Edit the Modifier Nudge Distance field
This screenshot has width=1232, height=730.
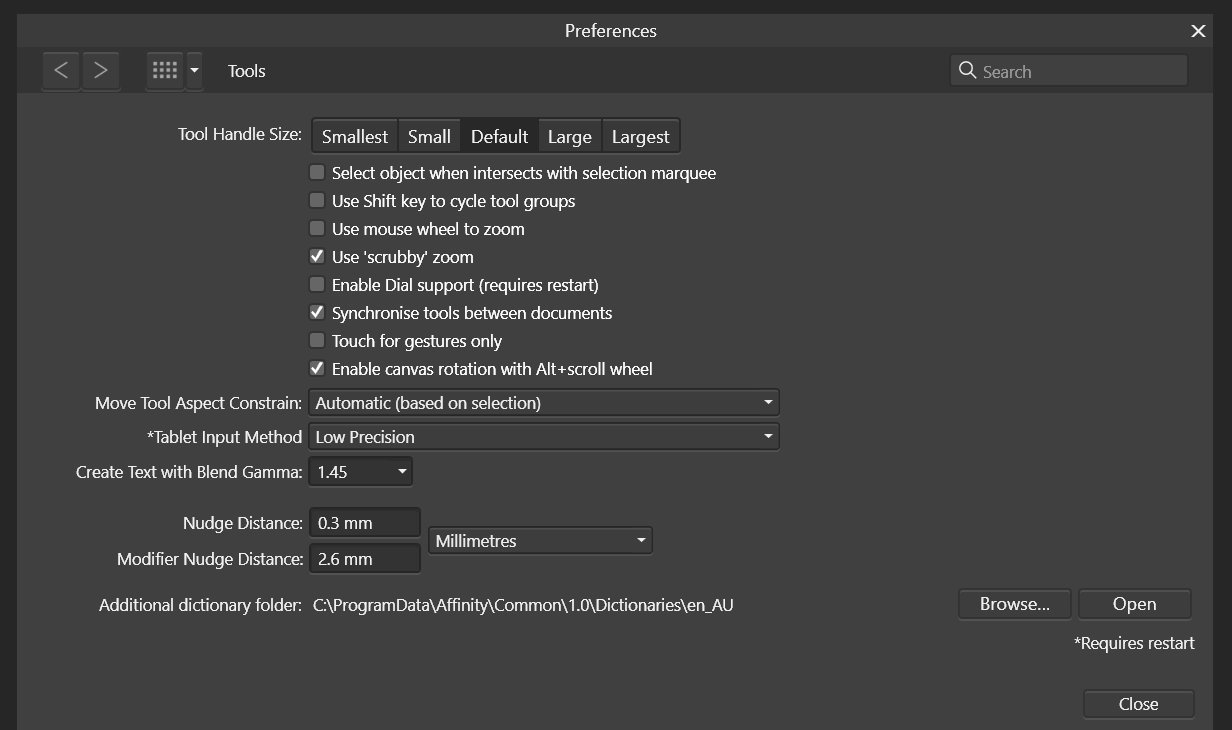364,559
